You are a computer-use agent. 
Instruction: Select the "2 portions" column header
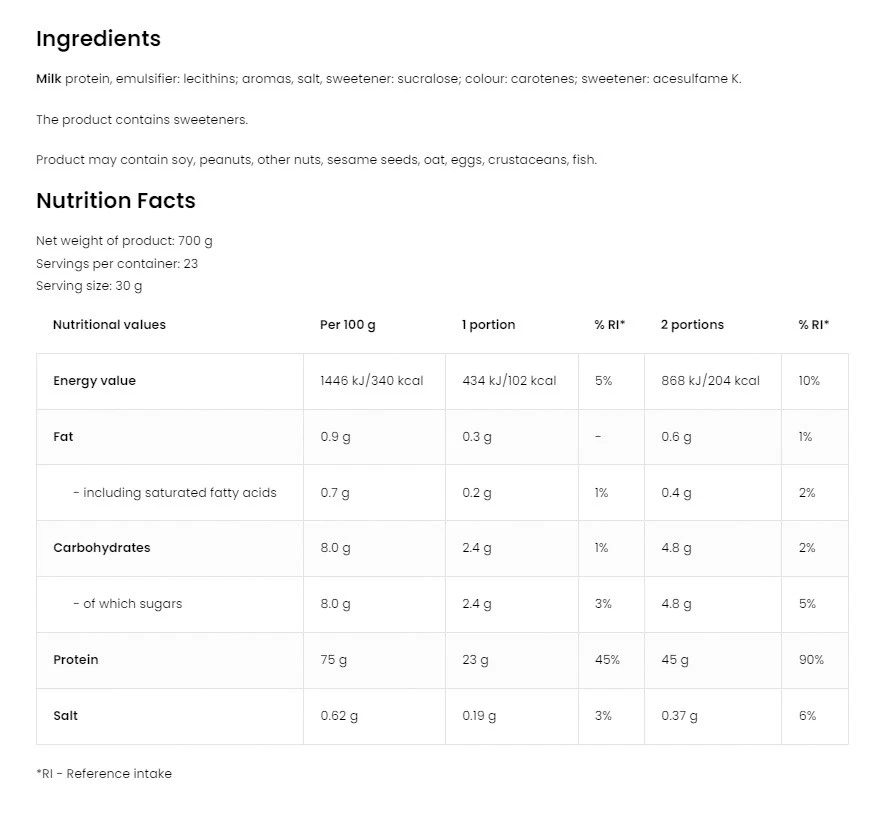coord(692,325)
